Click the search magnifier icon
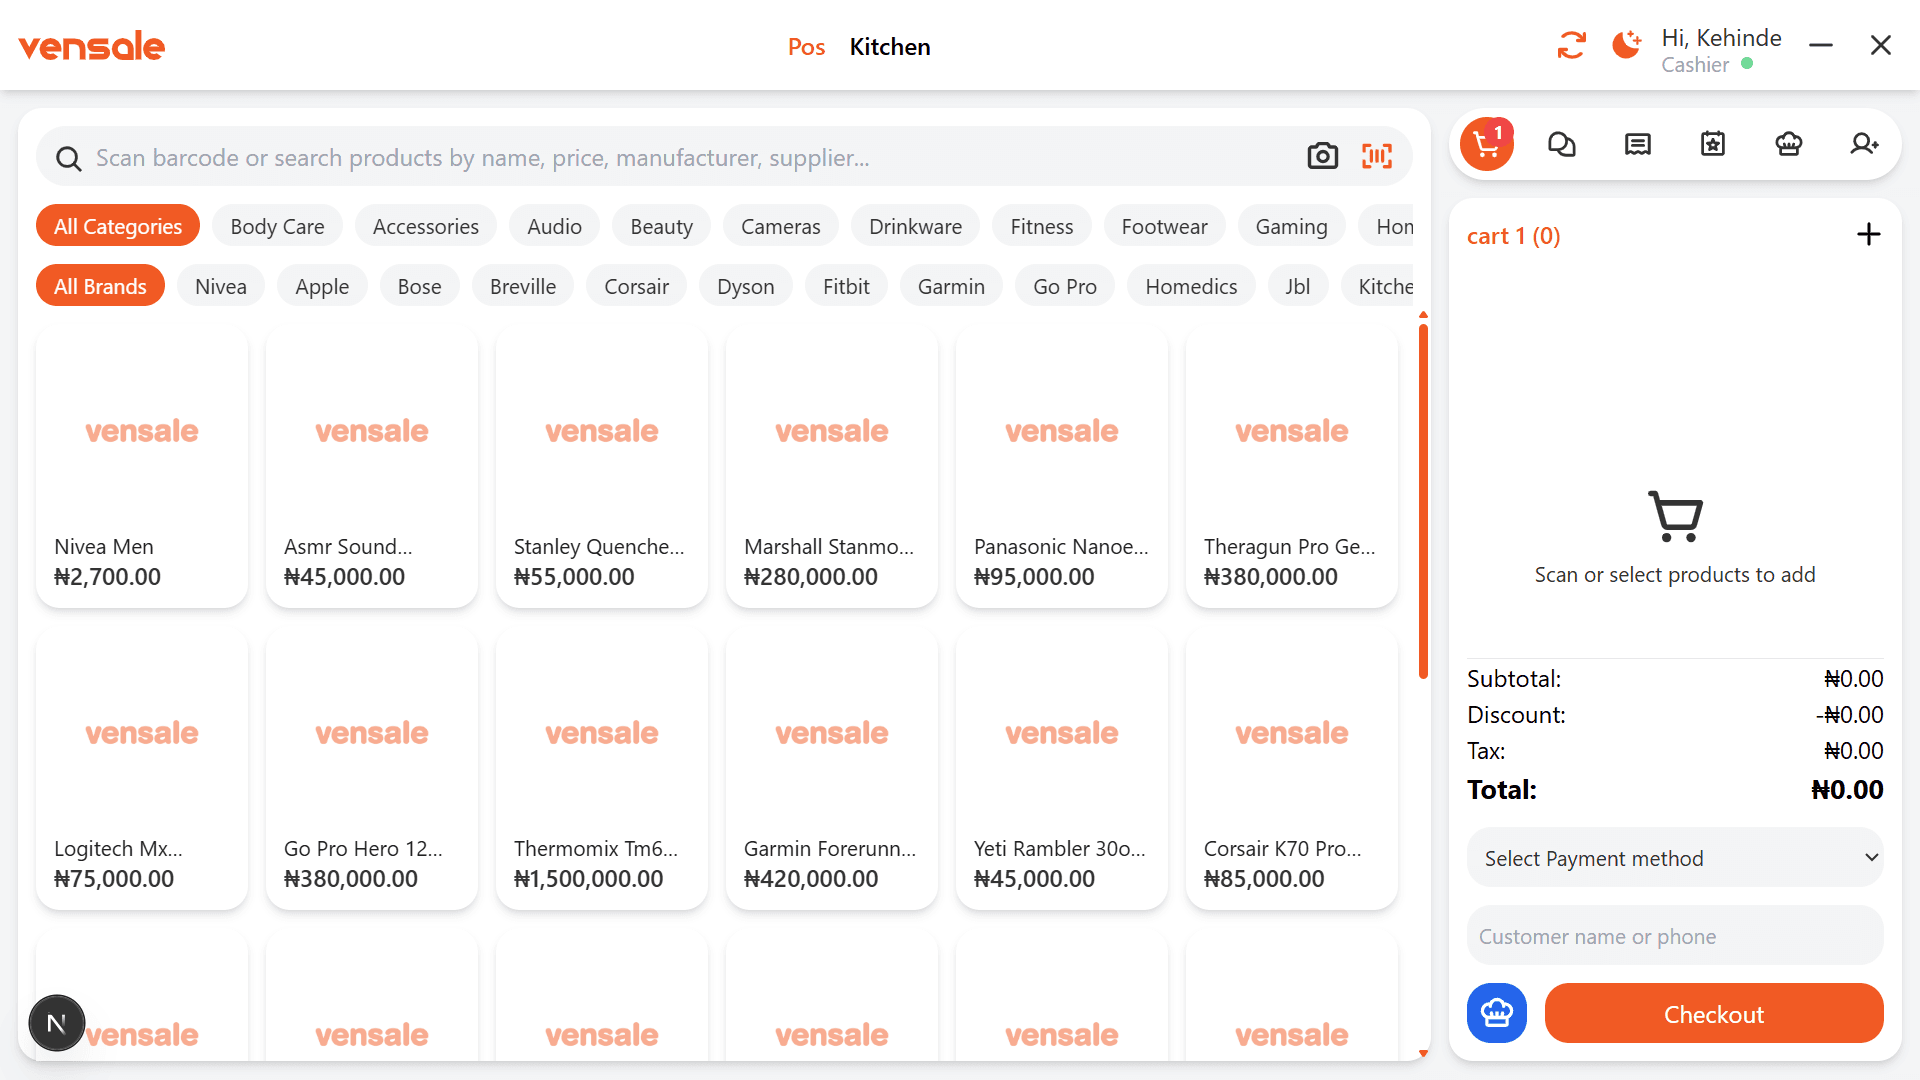Viewport: 1920px width, 1080px height. pos(68,158)
